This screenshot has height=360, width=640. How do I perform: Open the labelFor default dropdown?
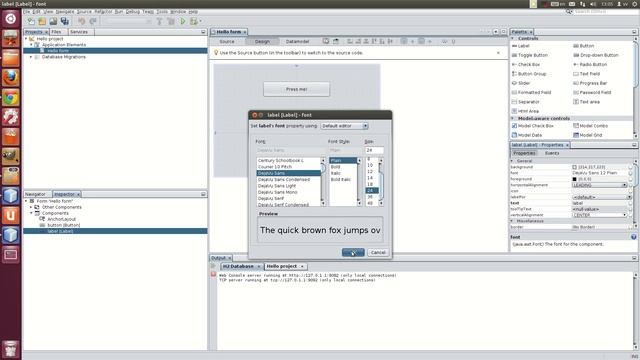point(601,197)
